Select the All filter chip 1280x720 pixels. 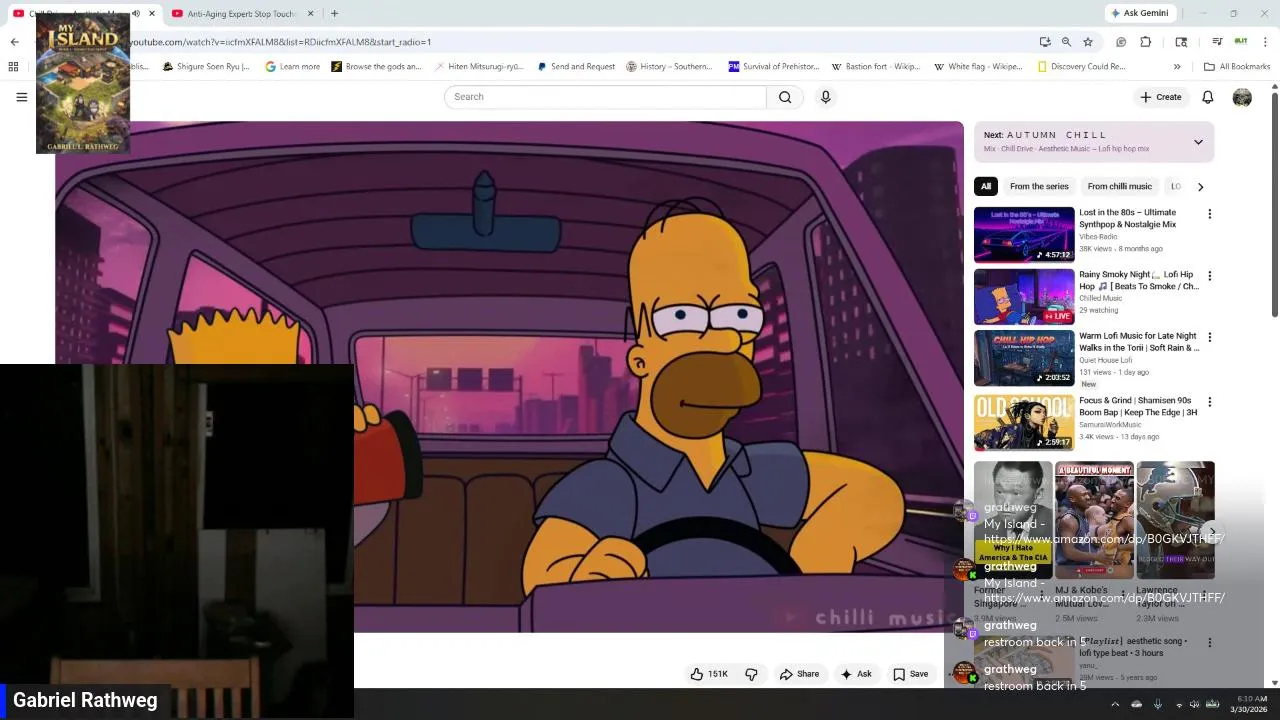coord(986,186)
